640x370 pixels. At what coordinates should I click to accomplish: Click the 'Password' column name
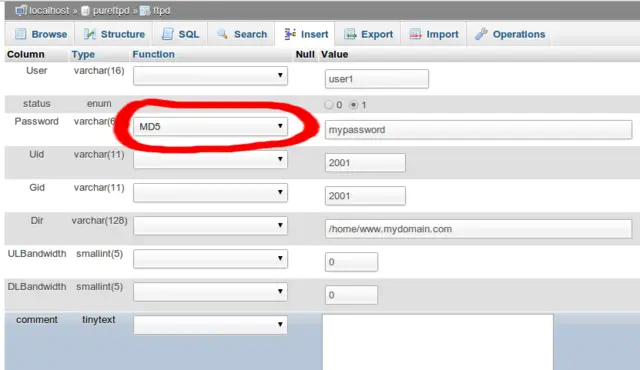(36, 122)
